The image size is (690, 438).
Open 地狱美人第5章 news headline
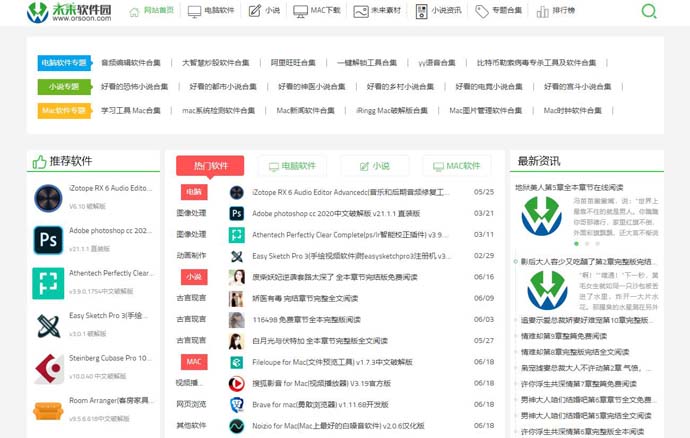point(569,188)
